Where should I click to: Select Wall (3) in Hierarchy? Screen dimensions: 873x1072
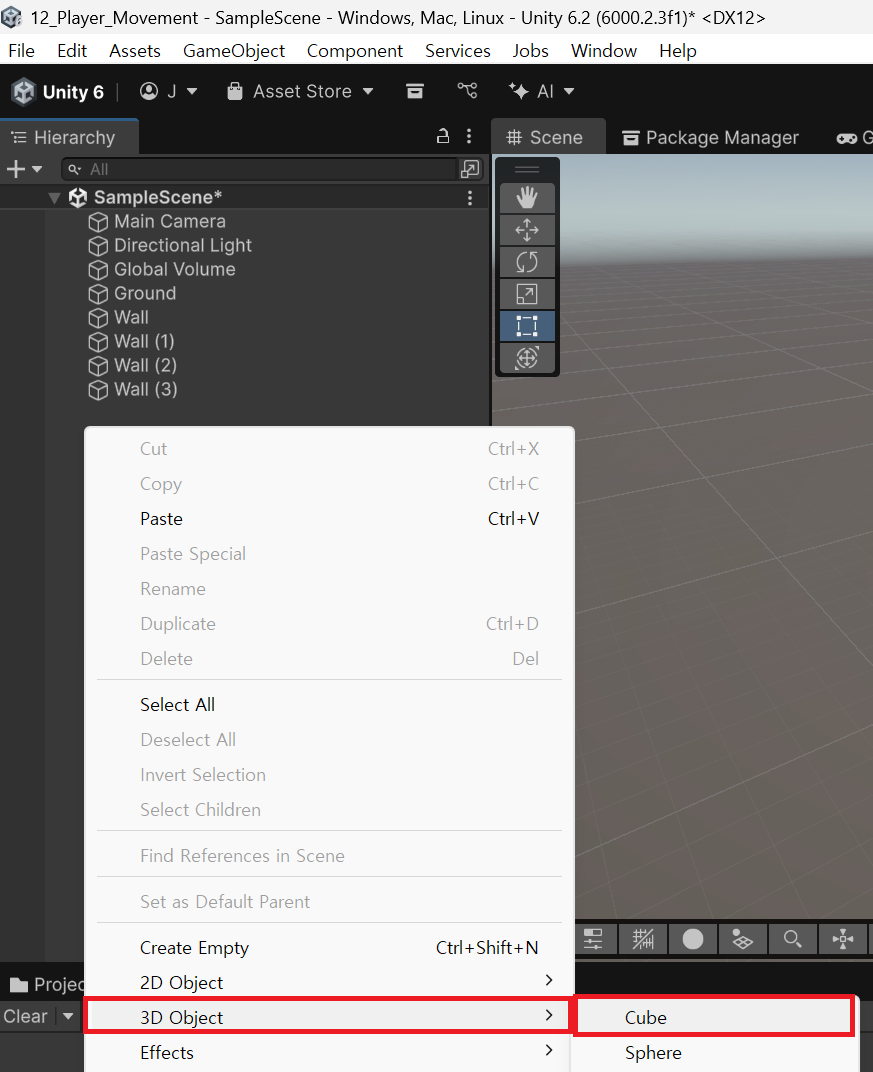pyautogui.click(x=146, y=389)
